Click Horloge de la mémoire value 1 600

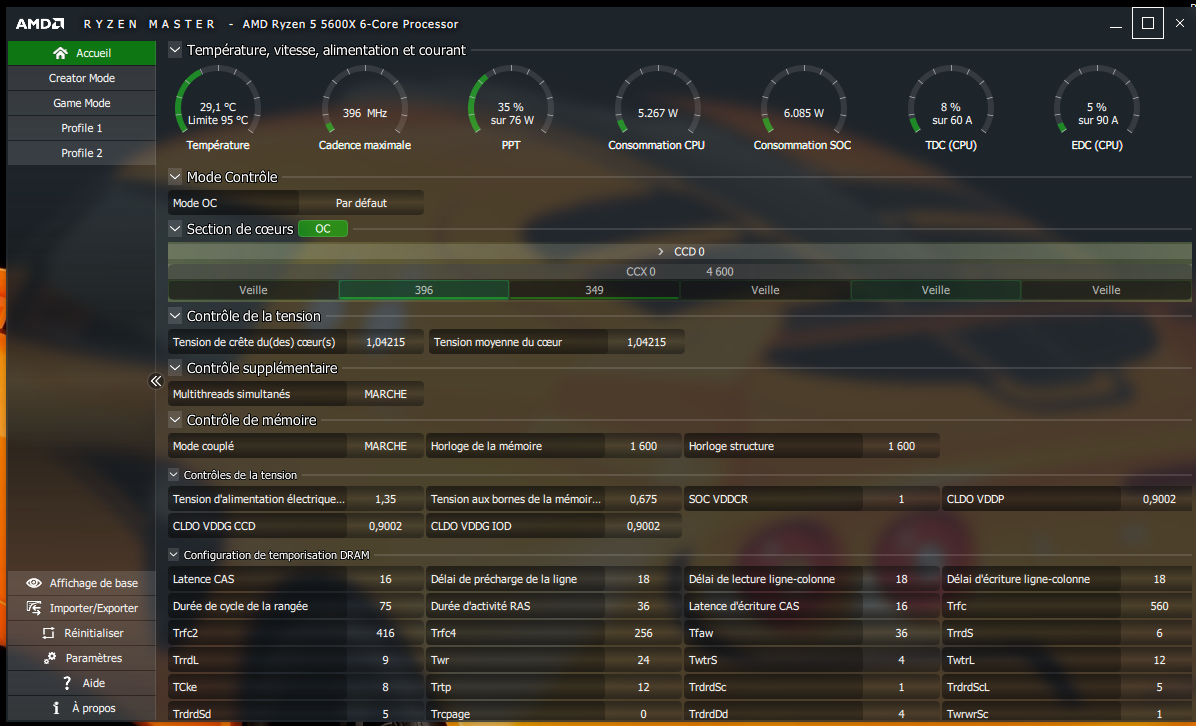(x=643, y=445)
